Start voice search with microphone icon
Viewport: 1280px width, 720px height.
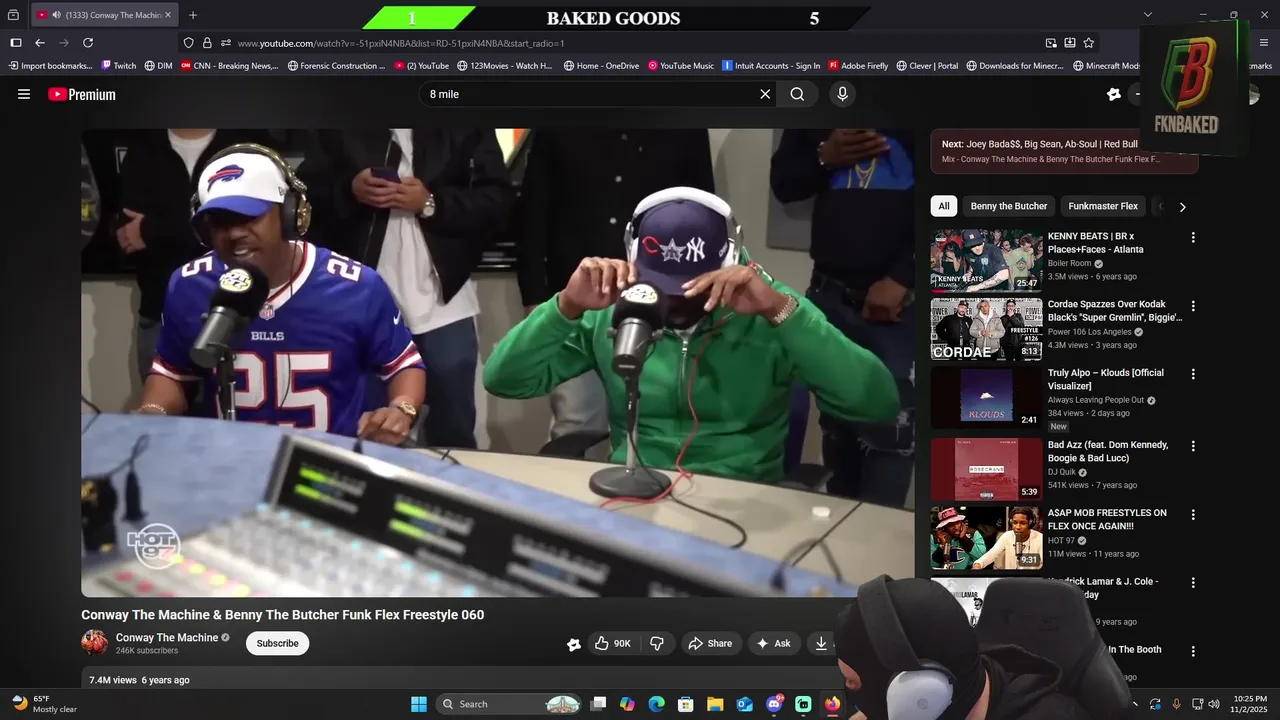point(842,94)
